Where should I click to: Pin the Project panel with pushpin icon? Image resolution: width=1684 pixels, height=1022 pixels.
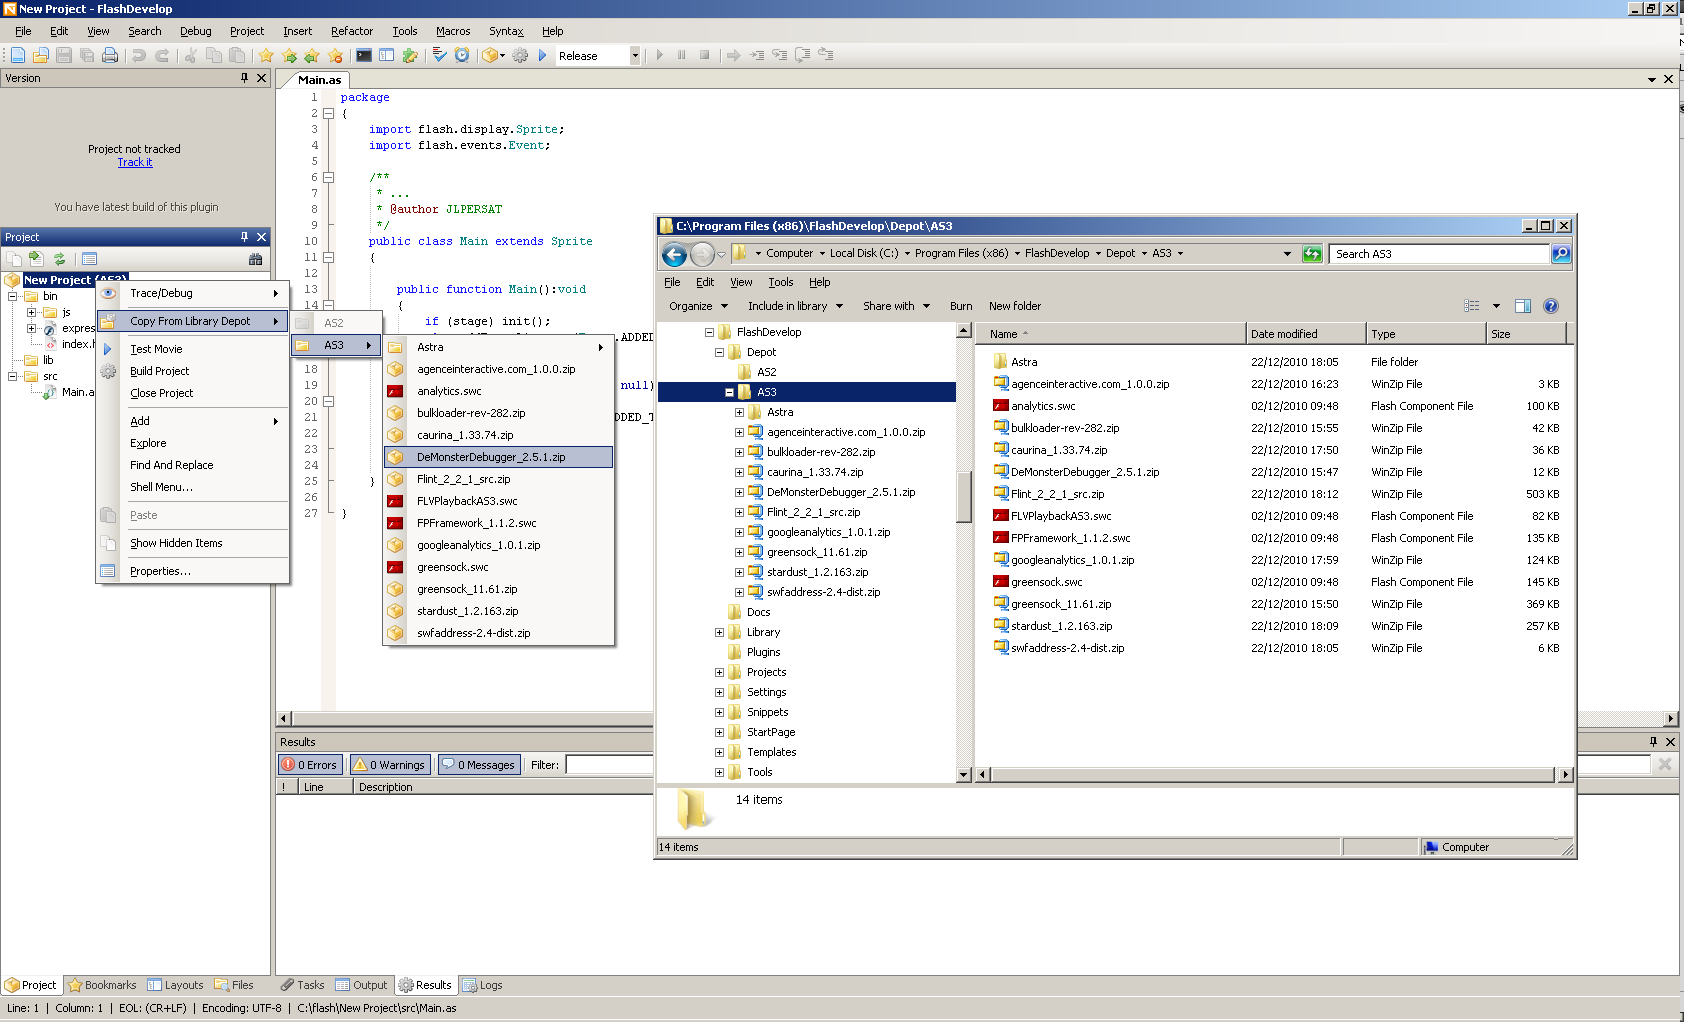coord(244,237)
